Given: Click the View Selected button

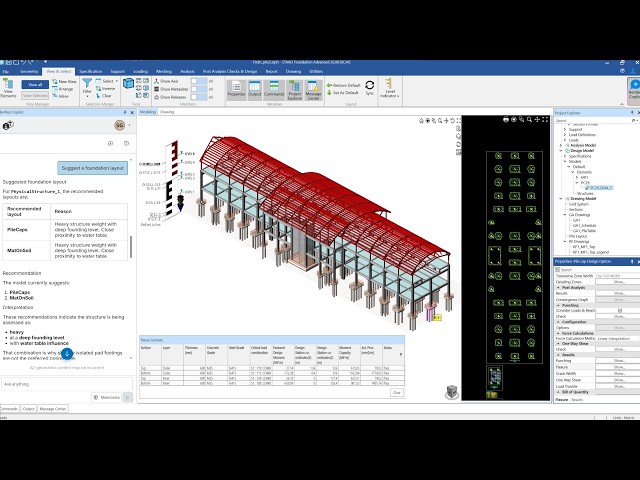Looking at the screenshot, I should (x=35, y=96).
